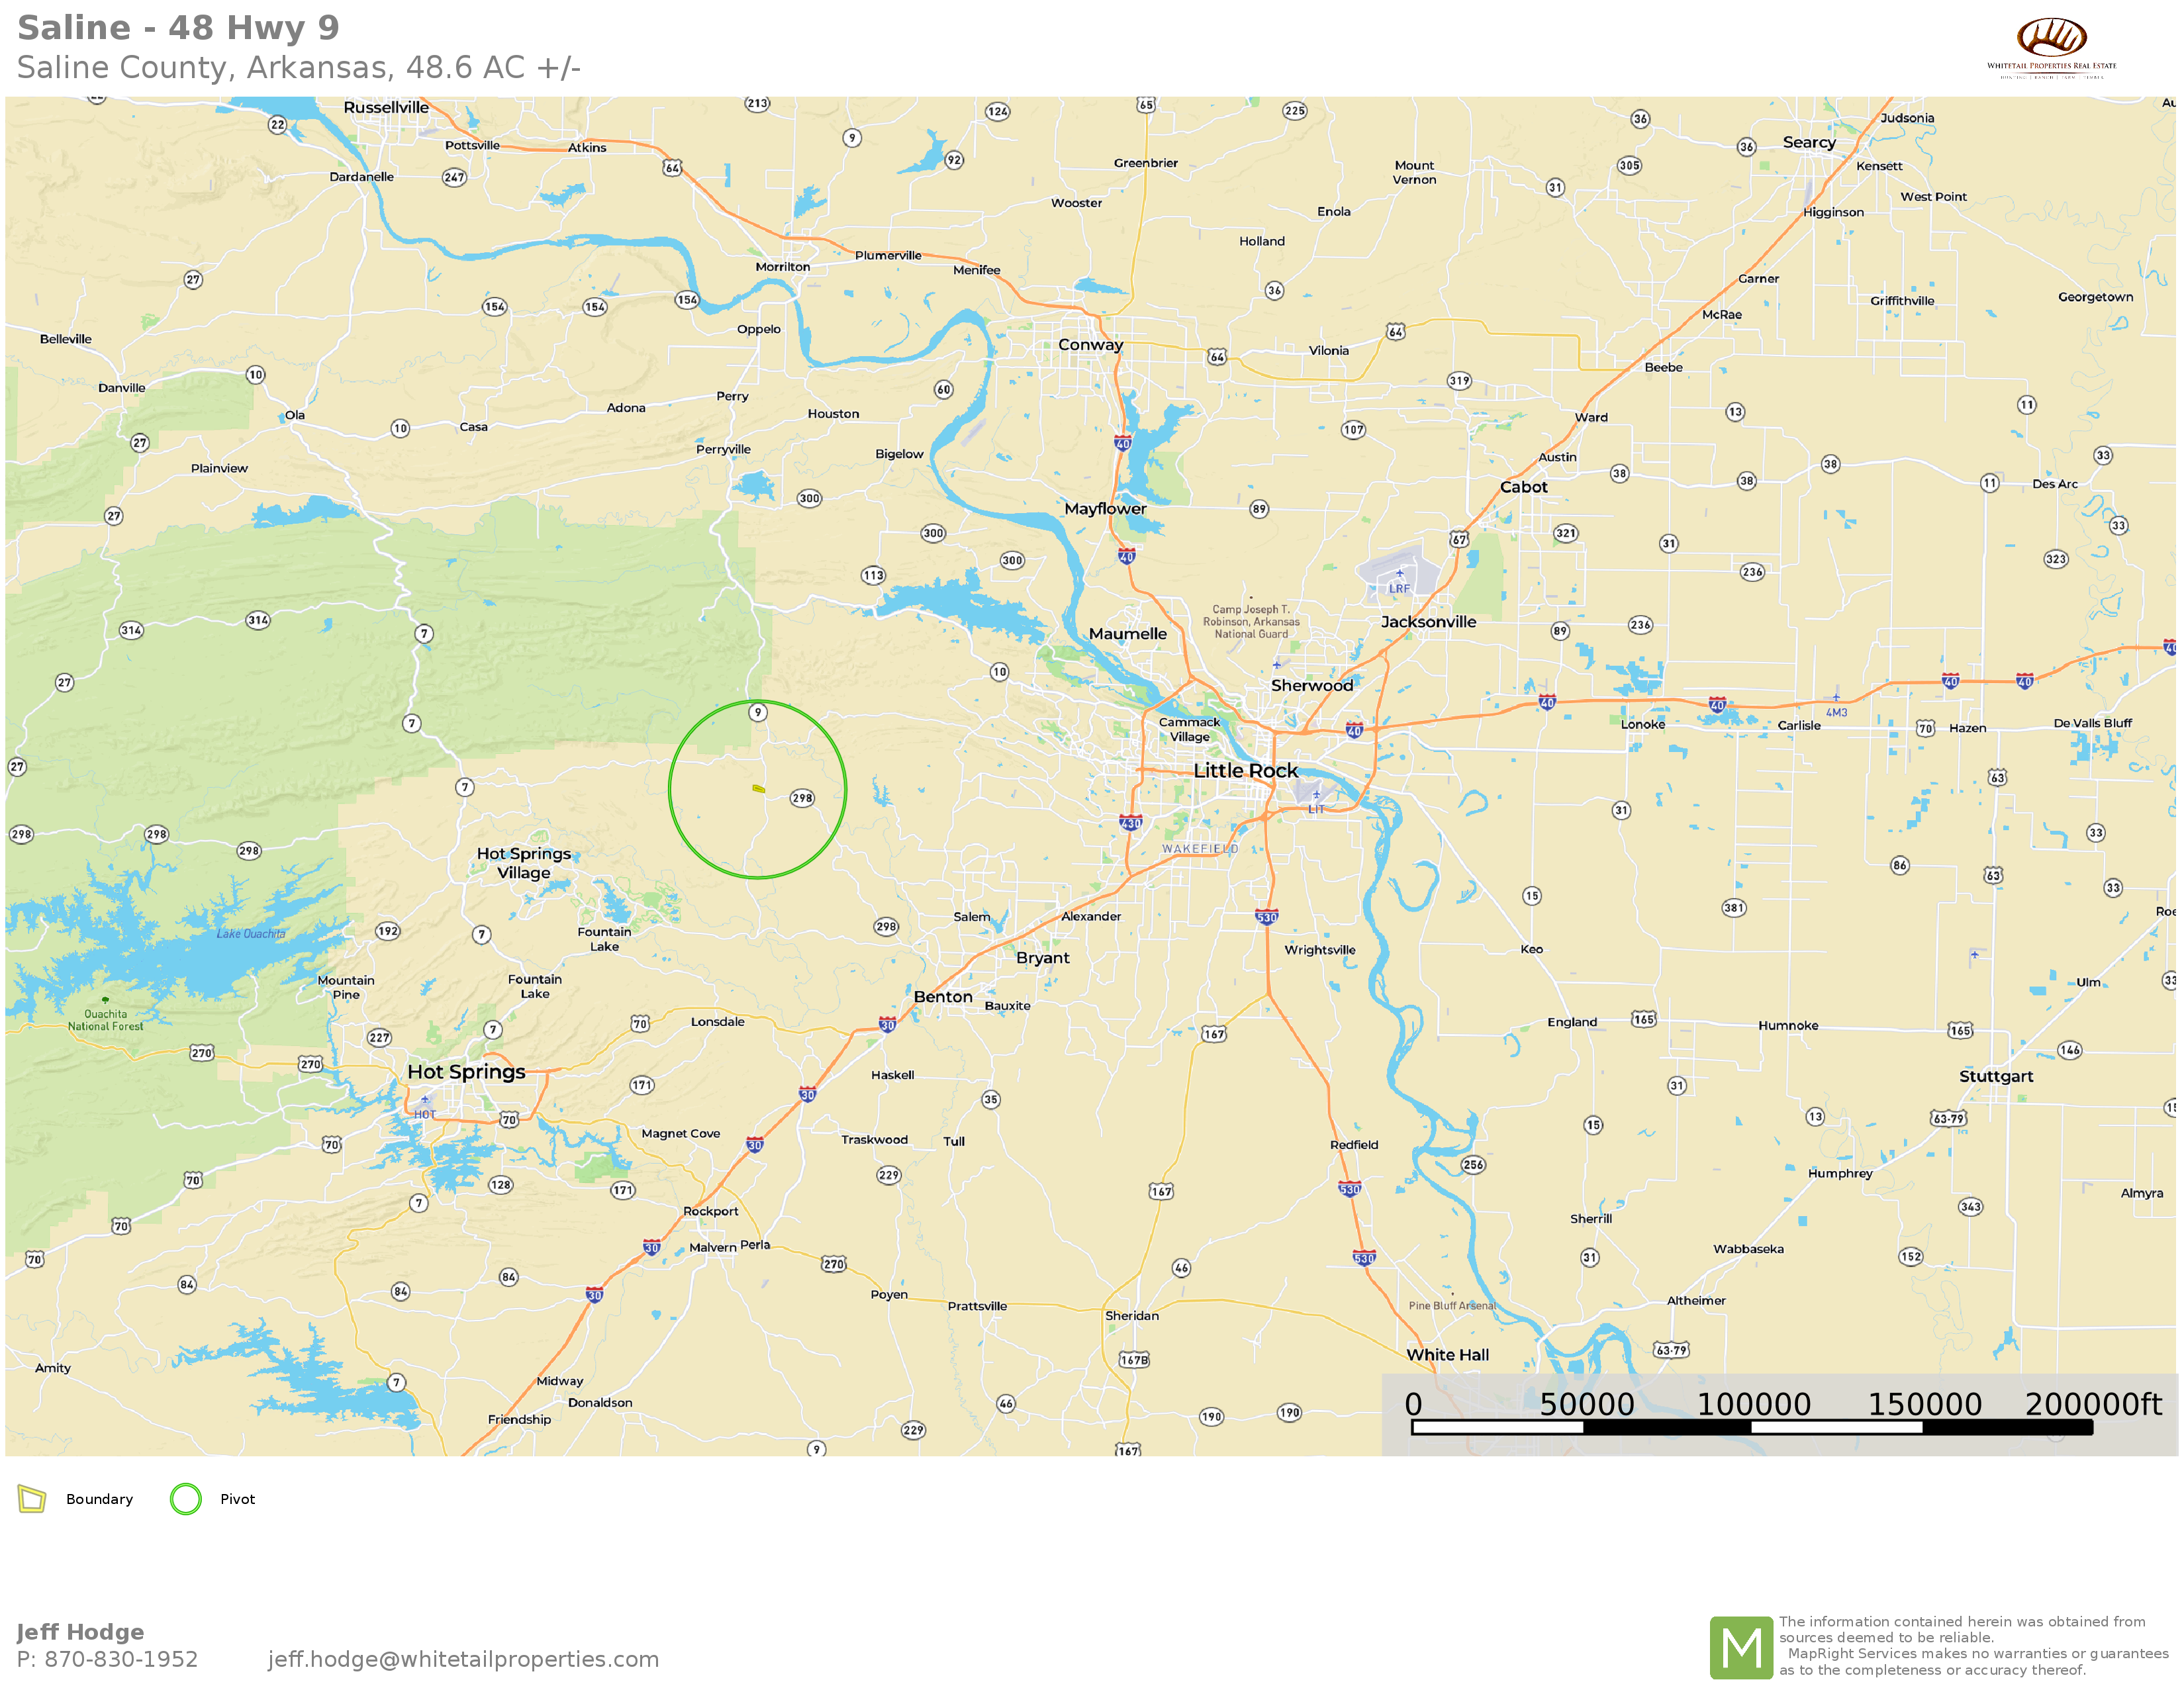
Task: Click the phone number 870-830-1952
Action: click(x=121, y=1659)
